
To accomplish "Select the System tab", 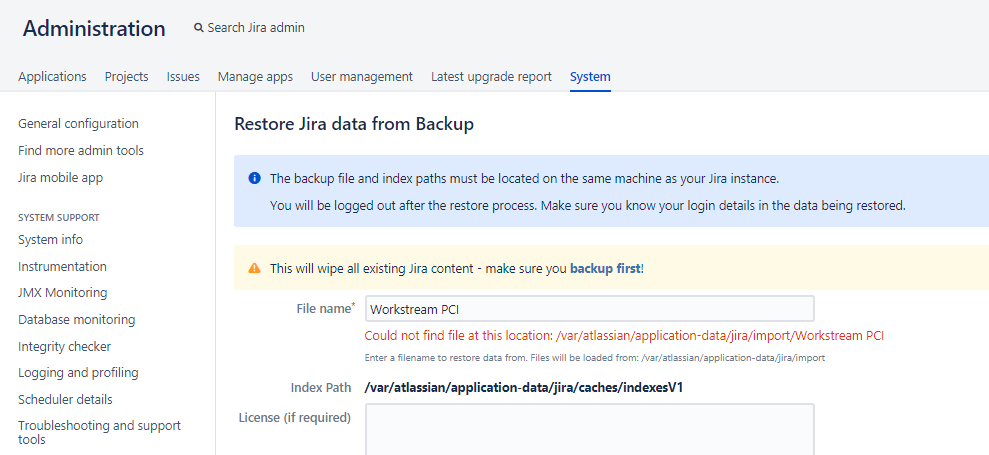I will pos(590,76).
